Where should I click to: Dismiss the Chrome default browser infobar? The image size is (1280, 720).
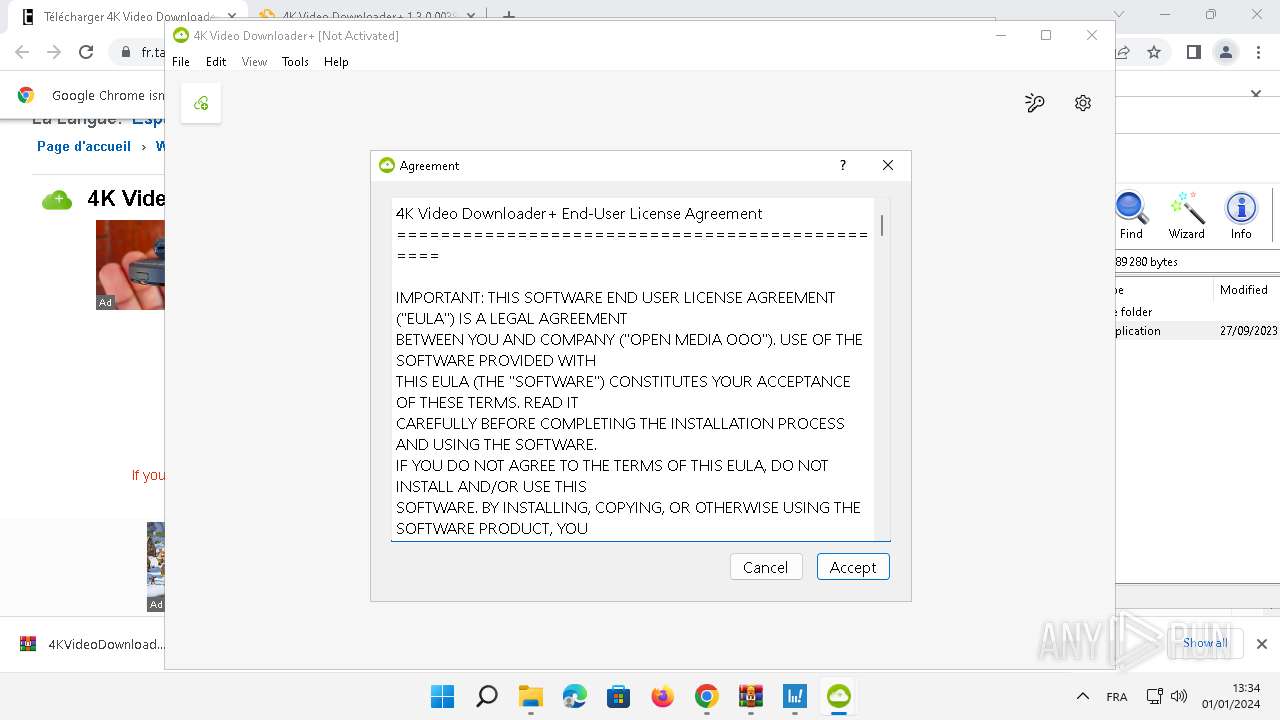1256,94
